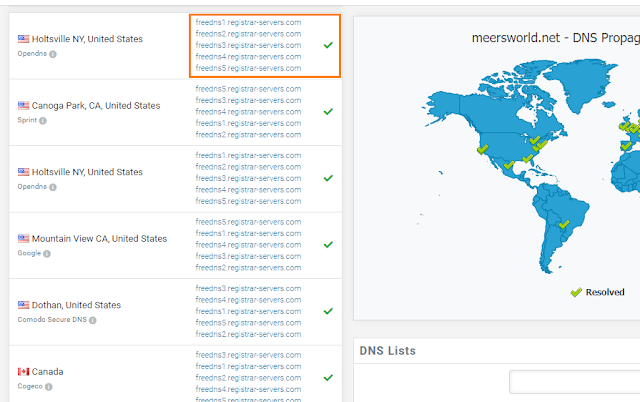Screen dimensions: 640x402
Task: Click the DNS Lists heading
Action: 387,351
